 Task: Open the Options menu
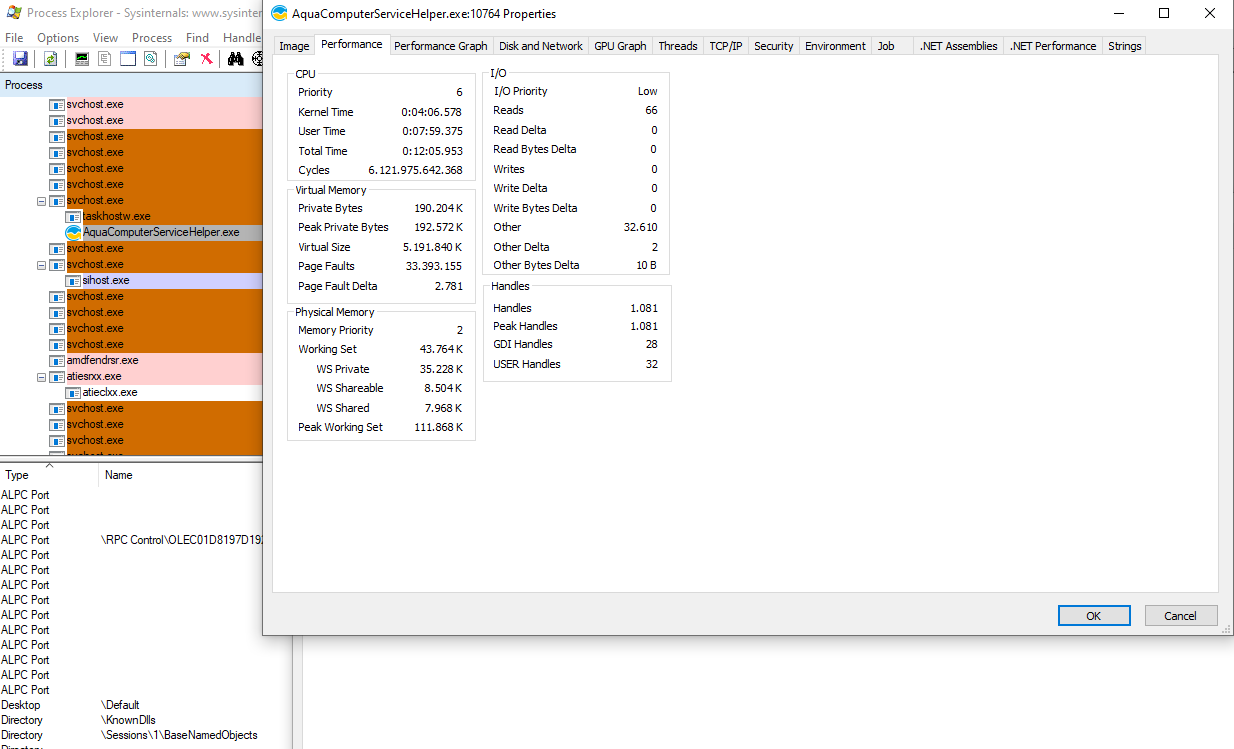(58, 38)
